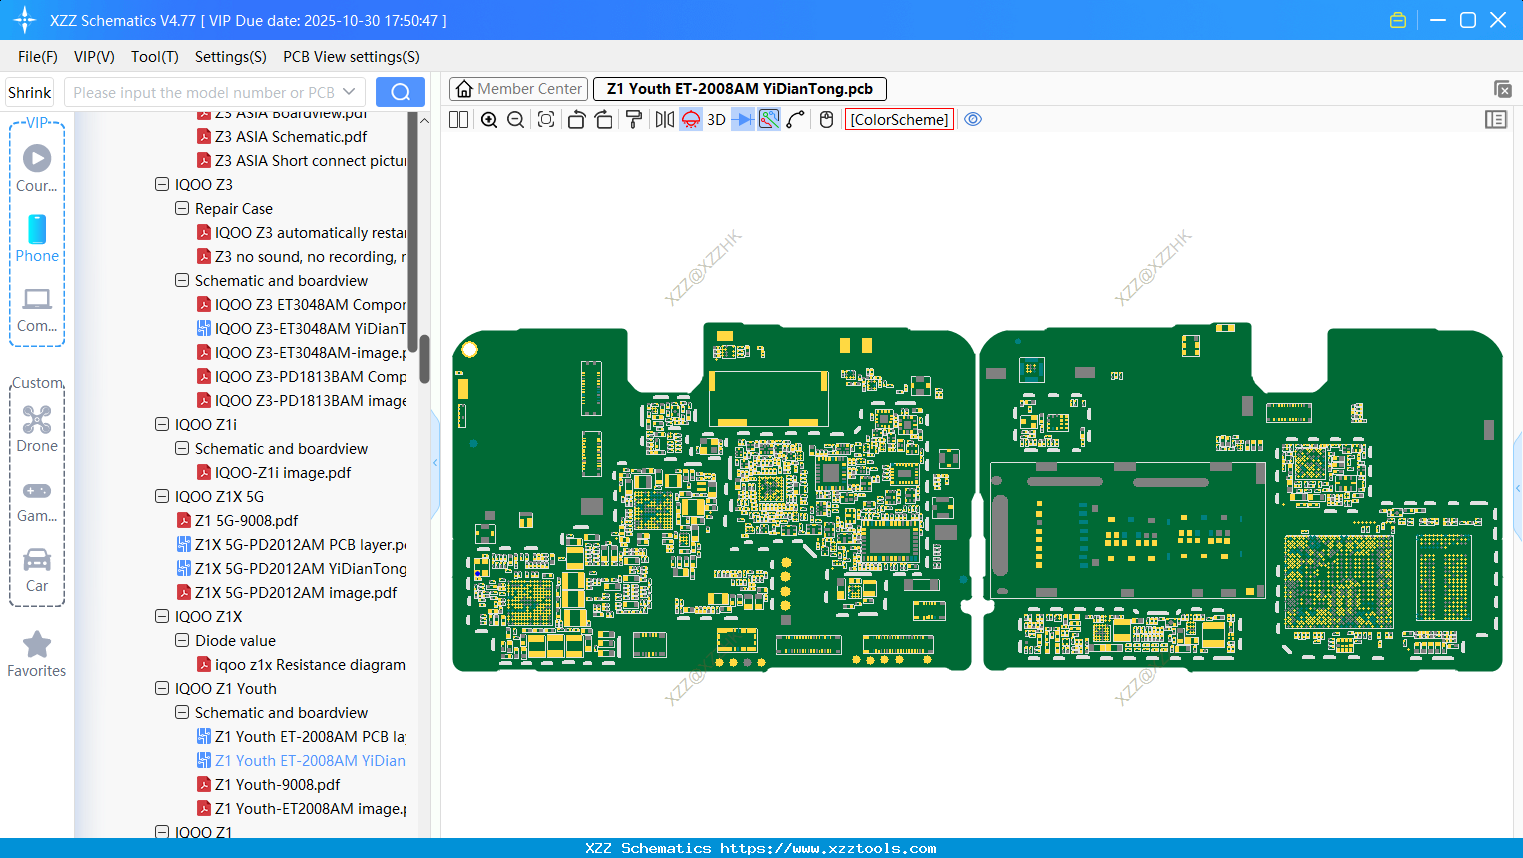Click the Member Center button
Image resolution: width=1523 pixels, height=858 pixels.
[x=518, y=89]
